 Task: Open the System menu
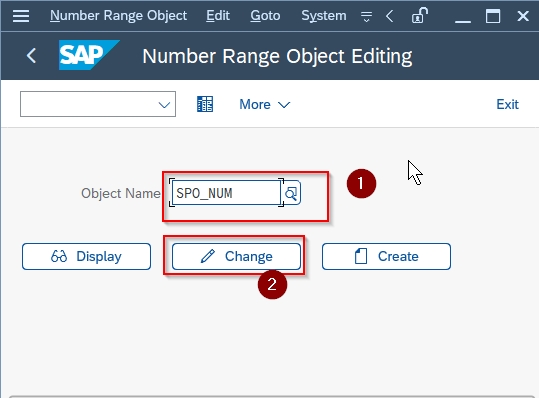(x=324, y=16)
